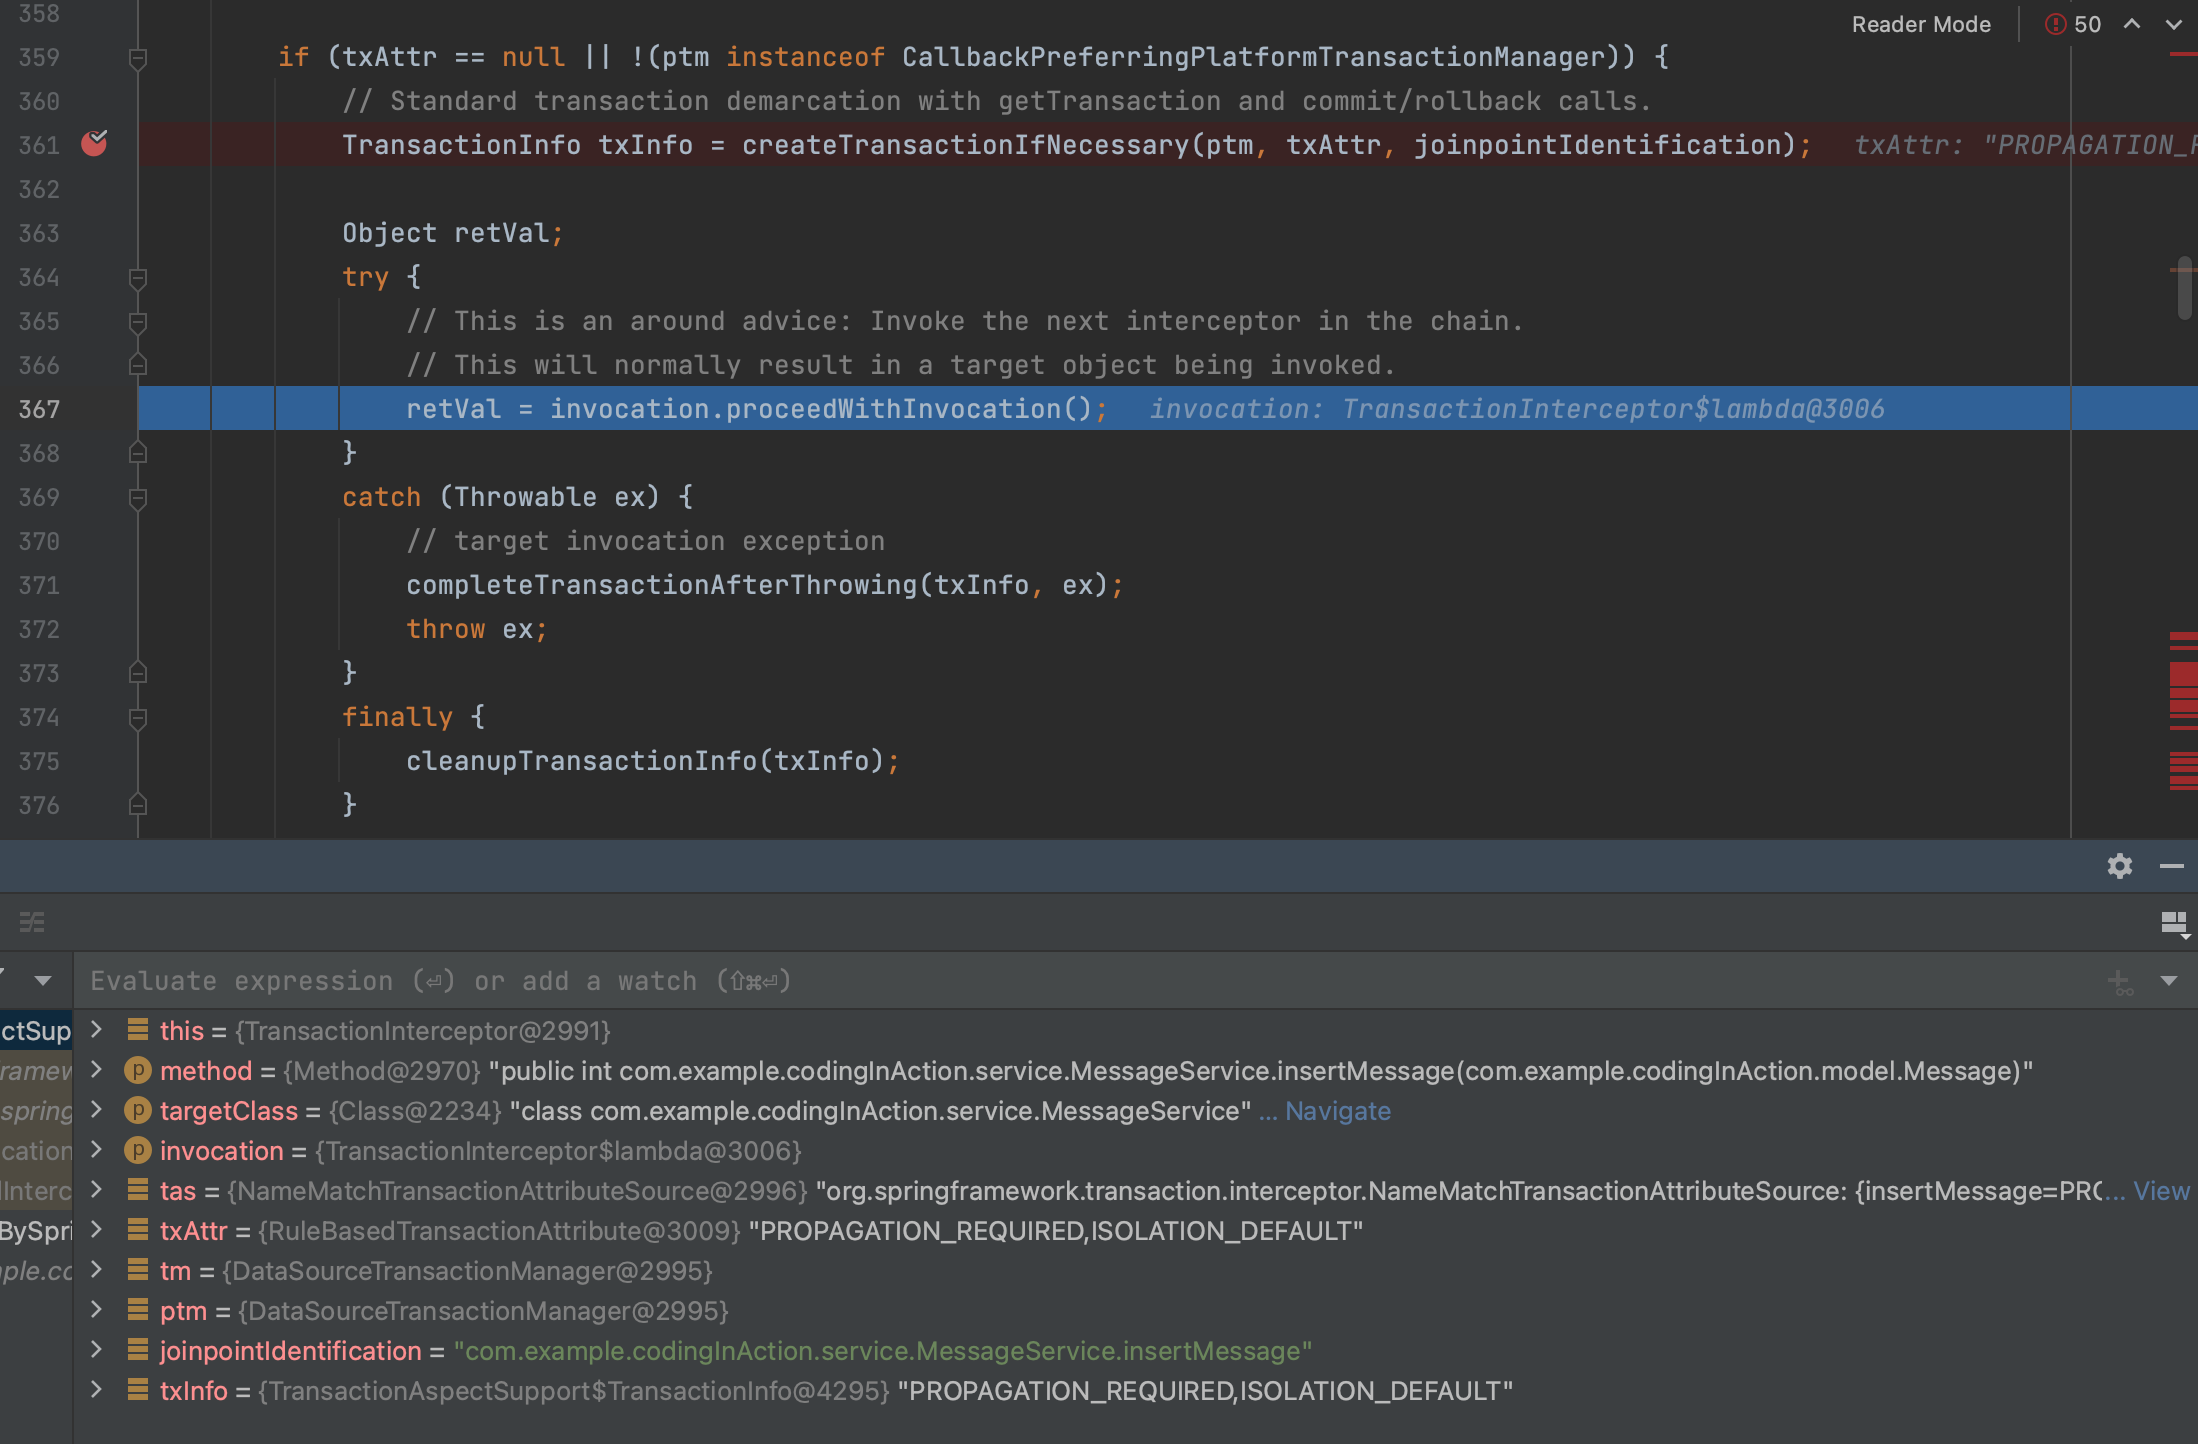The width and height of the screenshot is (2198, 1444).
Task: Go to next highlighted error arrow
Action: point(2174,24)
